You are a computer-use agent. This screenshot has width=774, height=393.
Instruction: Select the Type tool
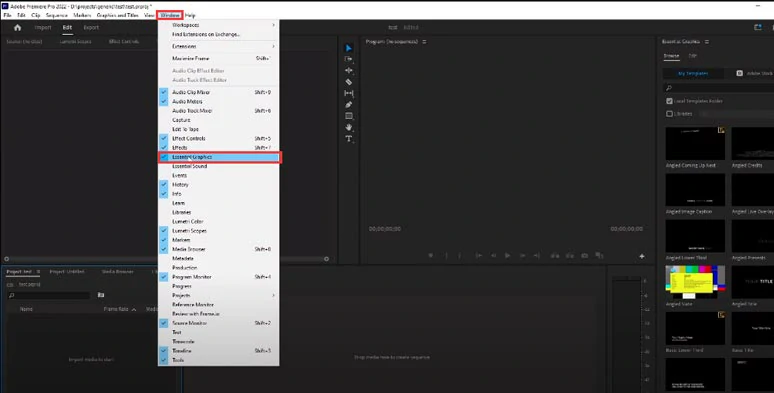coord(348,139)
